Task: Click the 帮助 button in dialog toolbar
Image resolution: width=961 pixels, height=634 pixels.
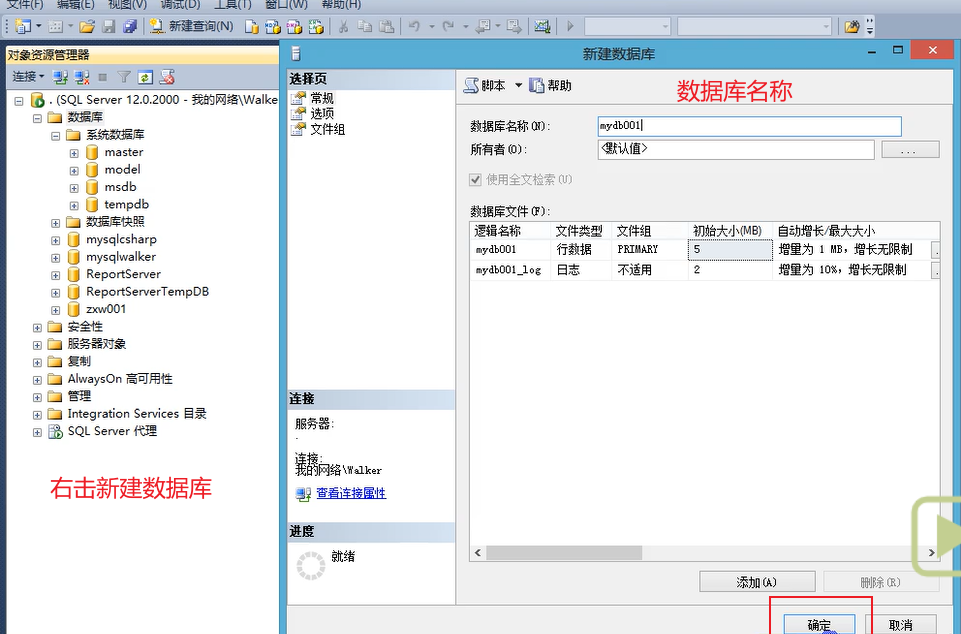Action: pyautogui.click(x=550, y=85)
